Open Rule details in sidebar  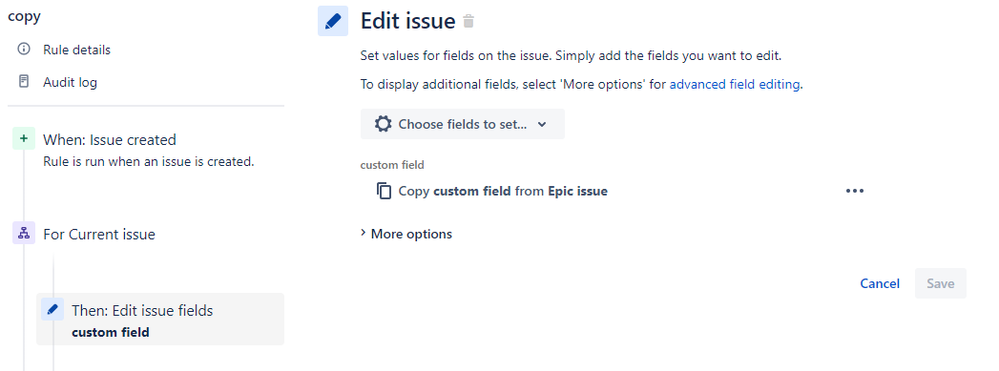[76, 50]
